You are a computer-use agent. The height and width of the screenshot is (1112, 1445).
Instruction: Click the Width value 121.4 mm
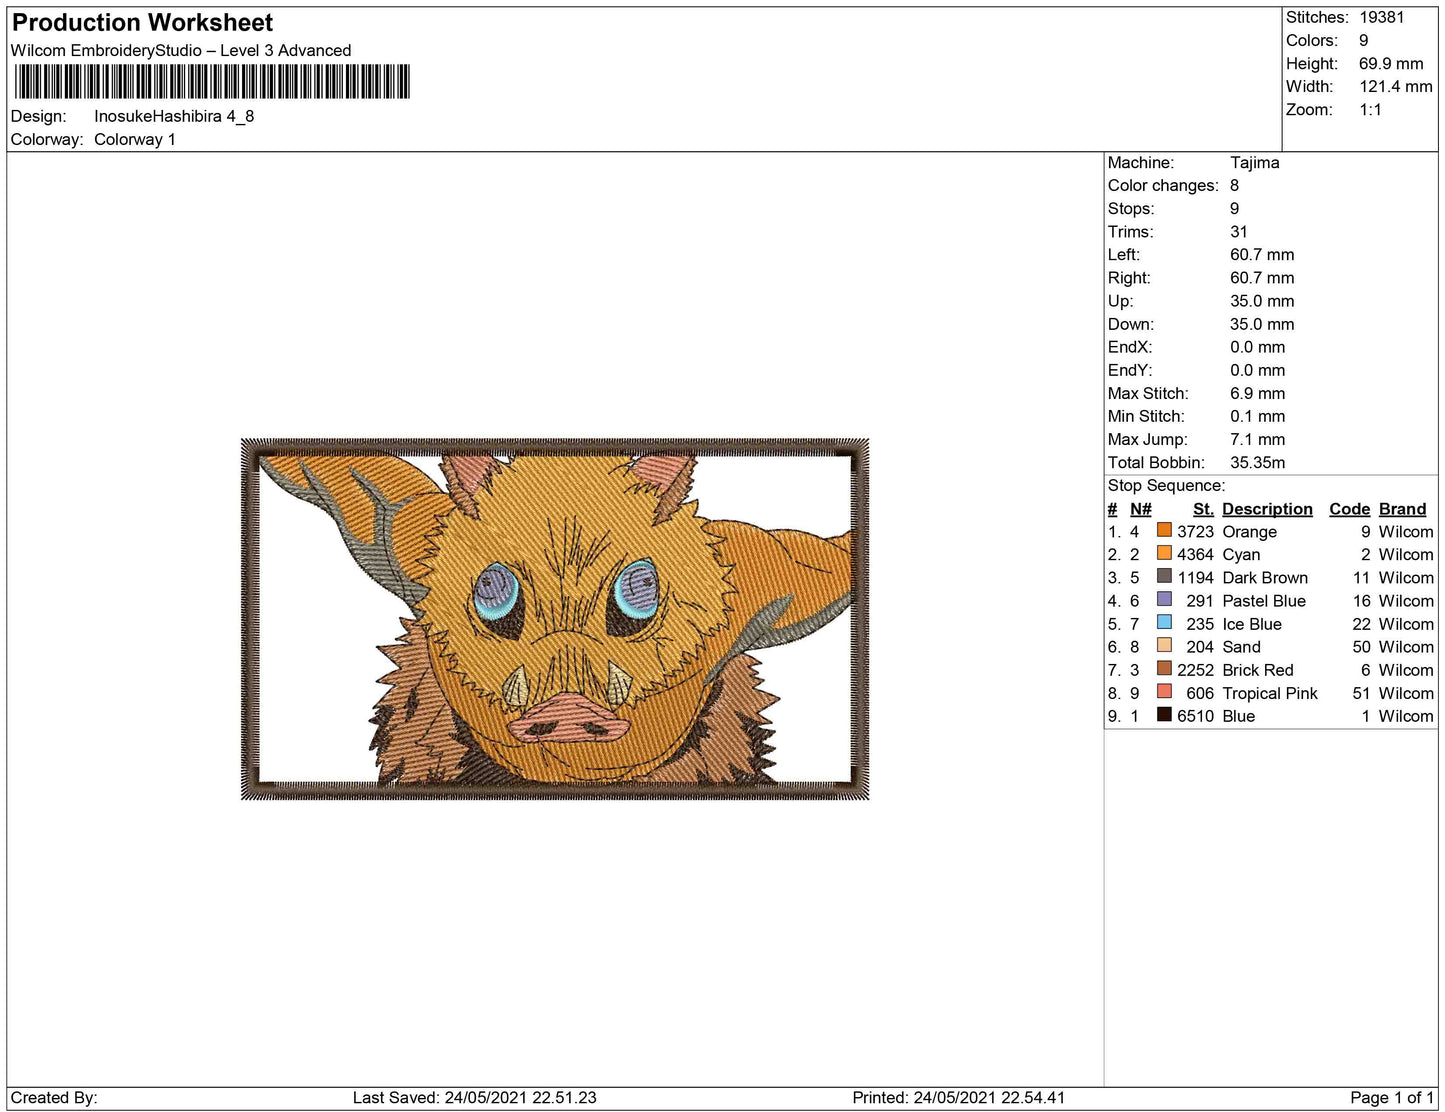pyautogui.click(x=1396, y=86)
